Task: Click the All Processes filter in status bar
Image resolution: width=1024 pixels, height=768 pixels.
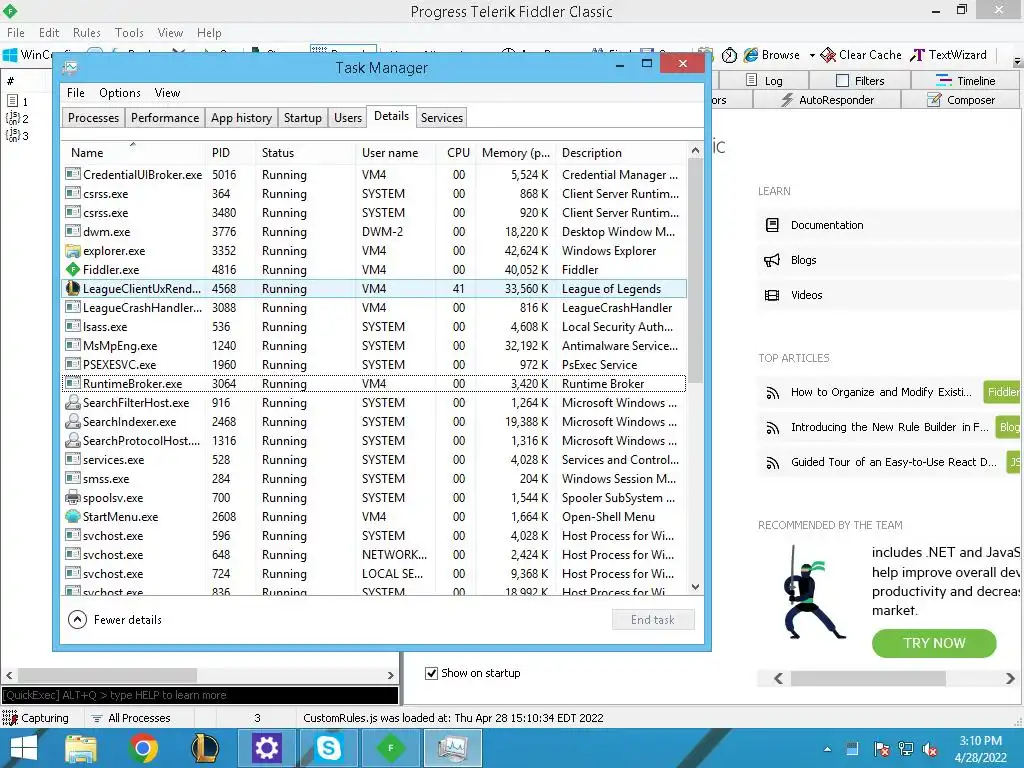Action: click(x=131, y=718)
